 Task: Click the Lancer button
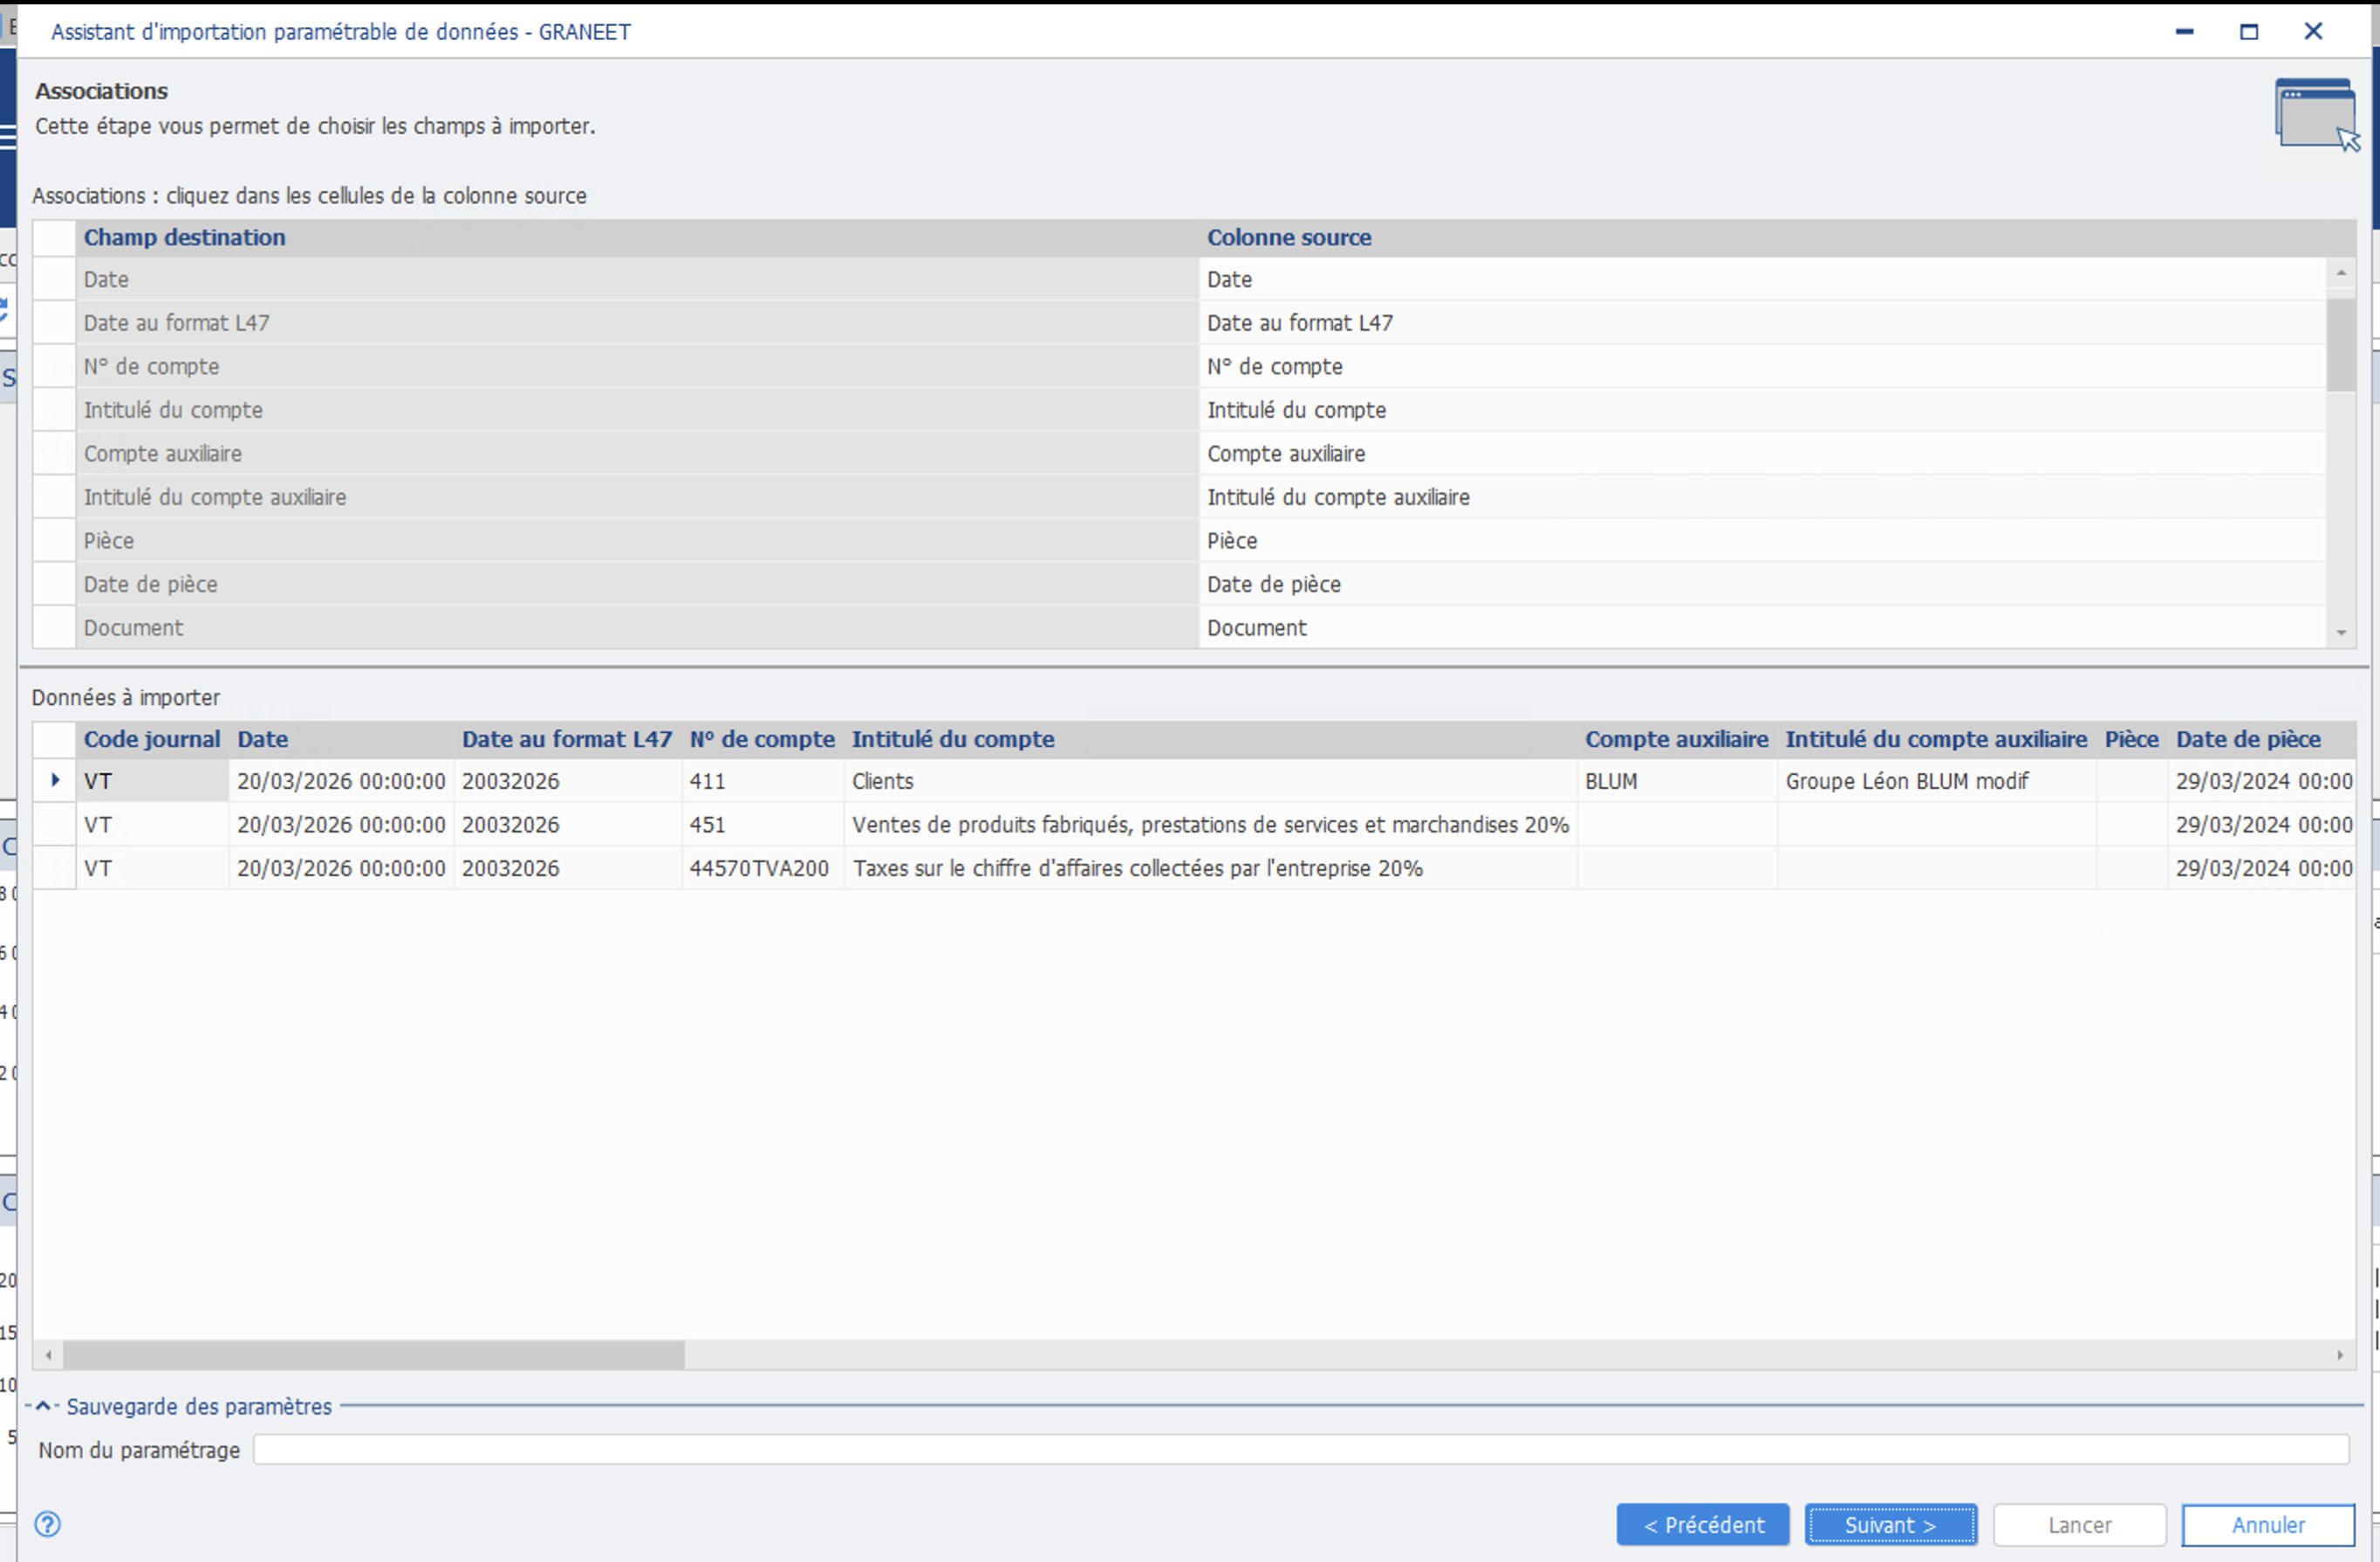click(x=2079, y=1525)
